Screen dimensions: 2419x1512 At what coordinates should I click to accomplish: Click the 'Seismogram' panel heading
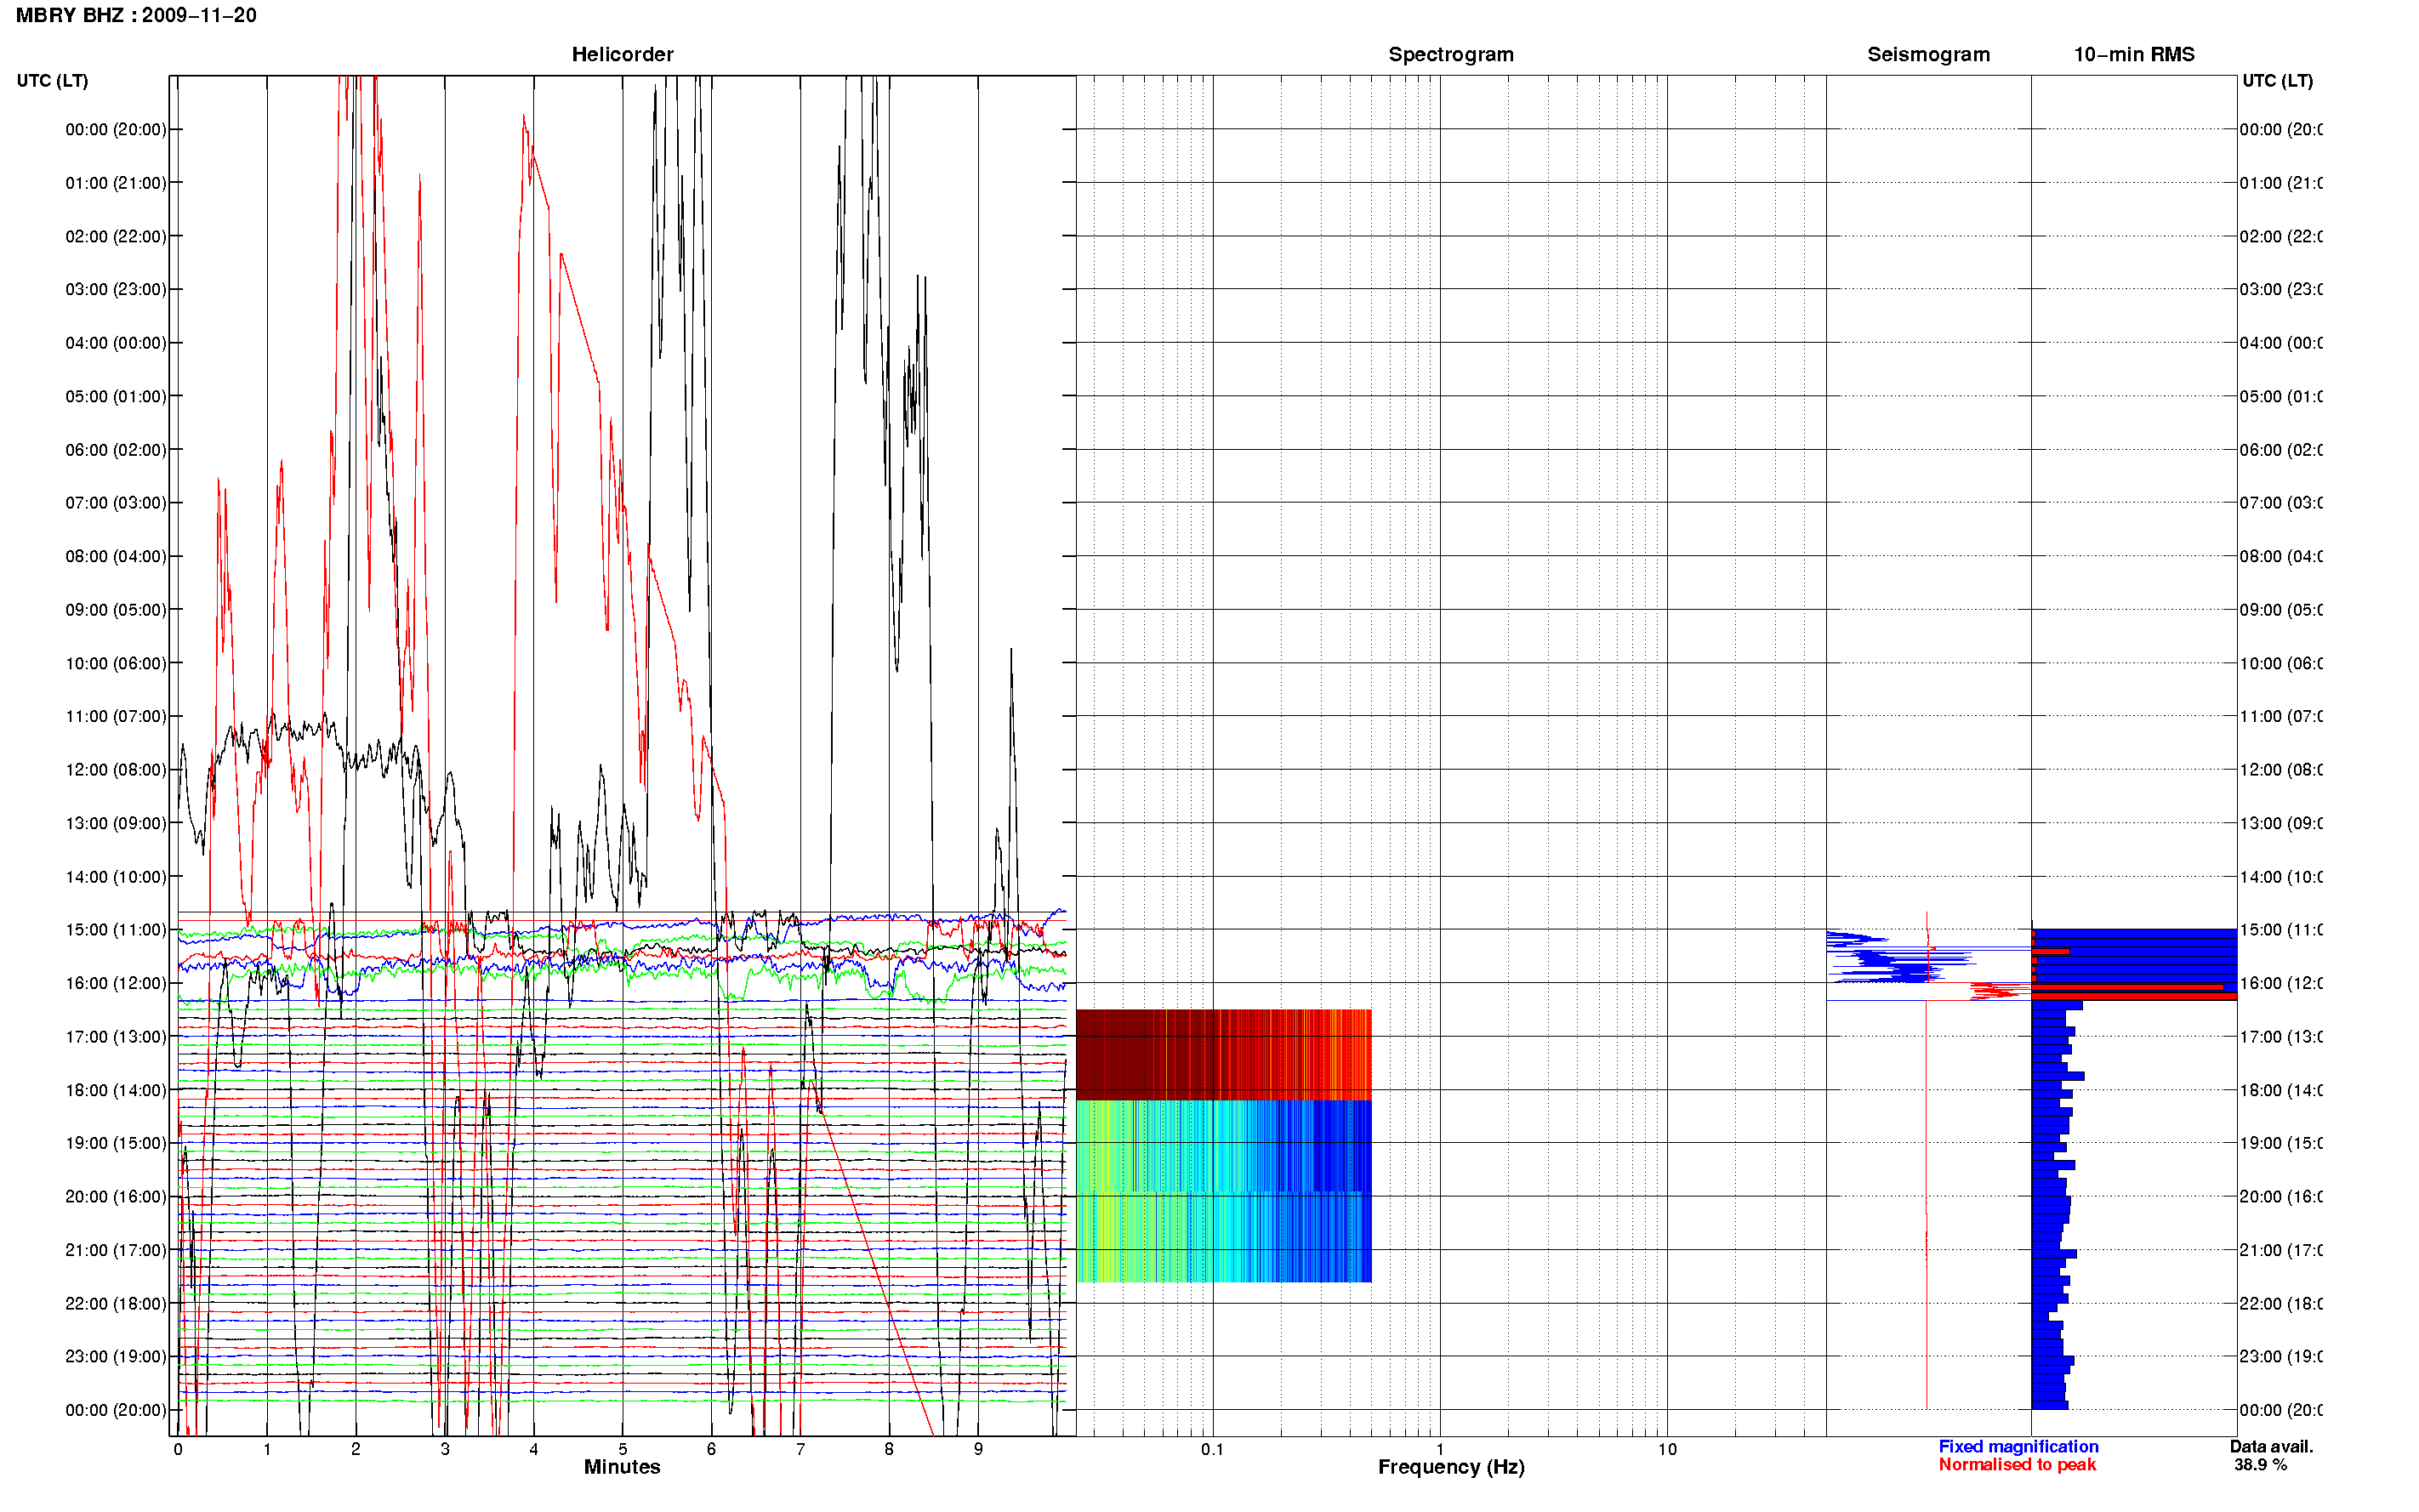pyautogui.click(x=1928, y=54)
